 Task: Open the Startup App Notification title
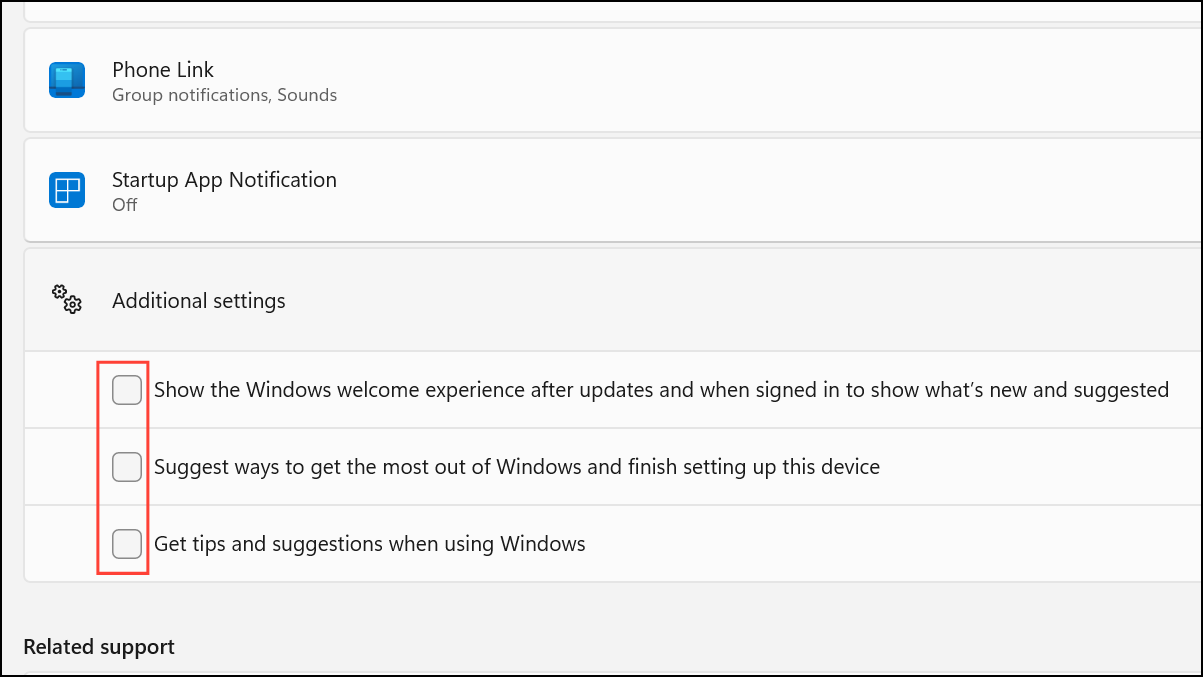click(224, 180)
